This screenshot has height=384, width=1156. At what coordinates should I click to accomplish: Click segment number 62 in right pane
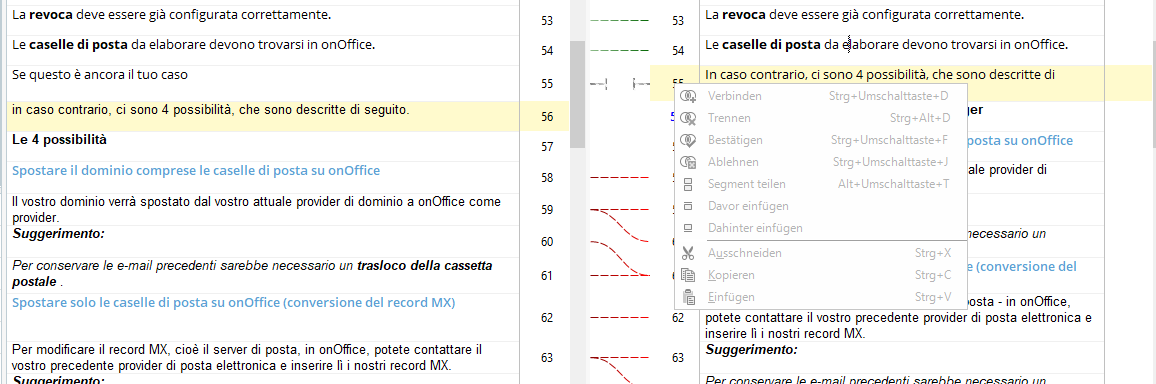pos(678,318)
